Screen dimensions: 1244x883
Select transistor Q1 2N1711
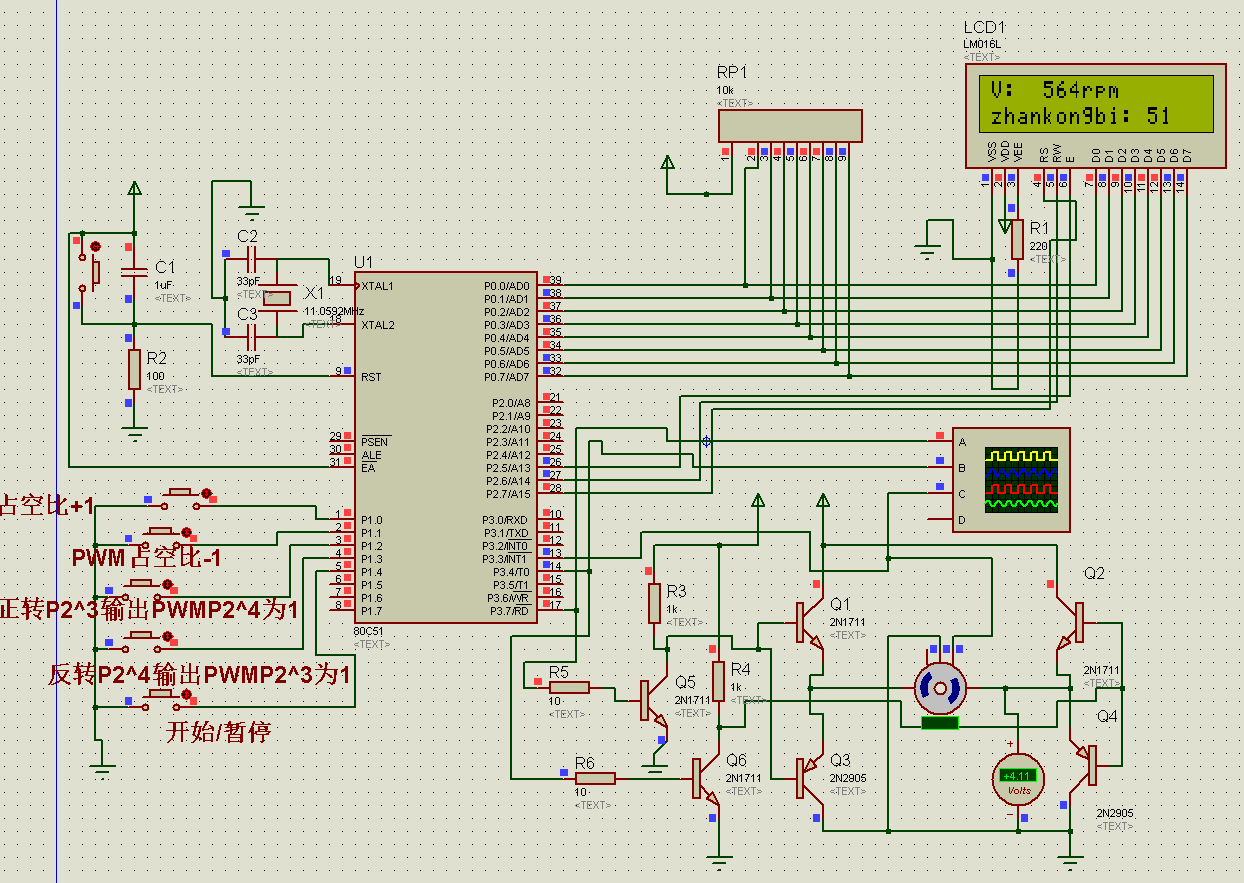(808, 622)
